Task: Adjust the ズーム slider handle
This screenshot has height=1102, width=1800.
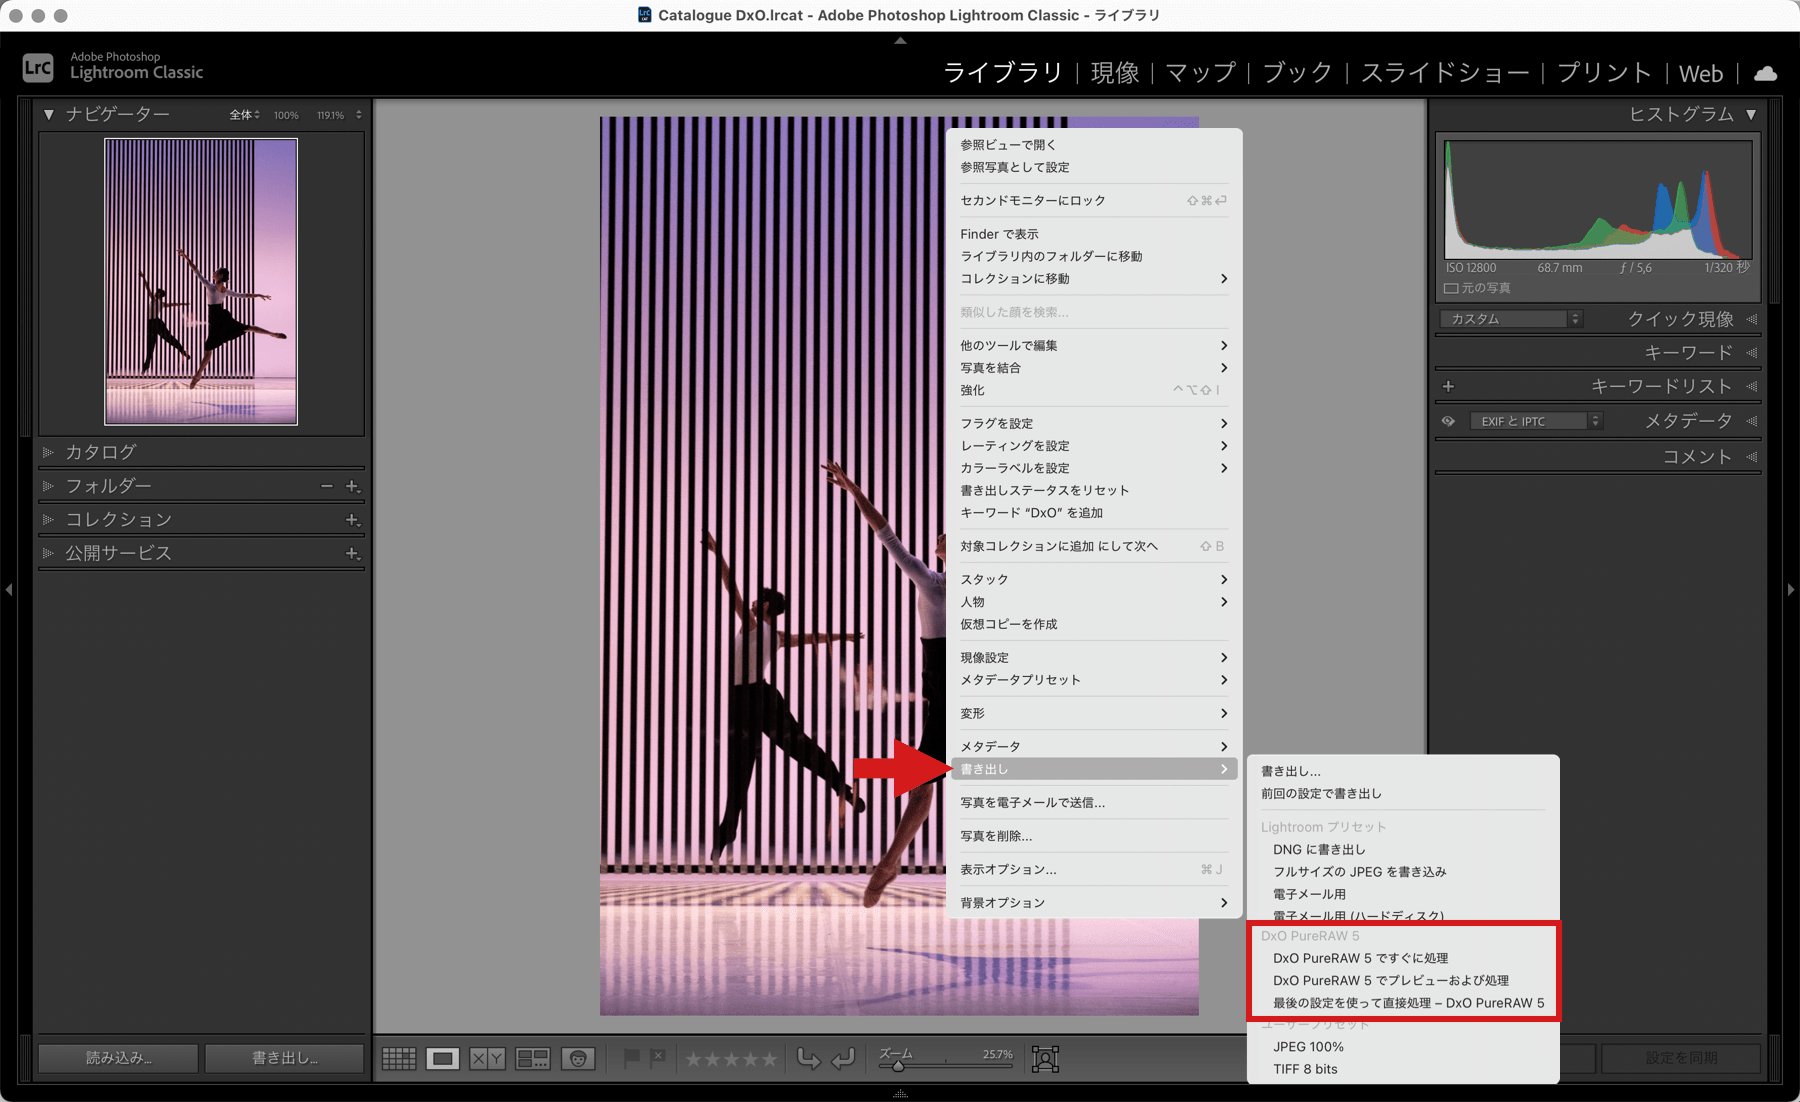Action: click(x=898, y=1066)
